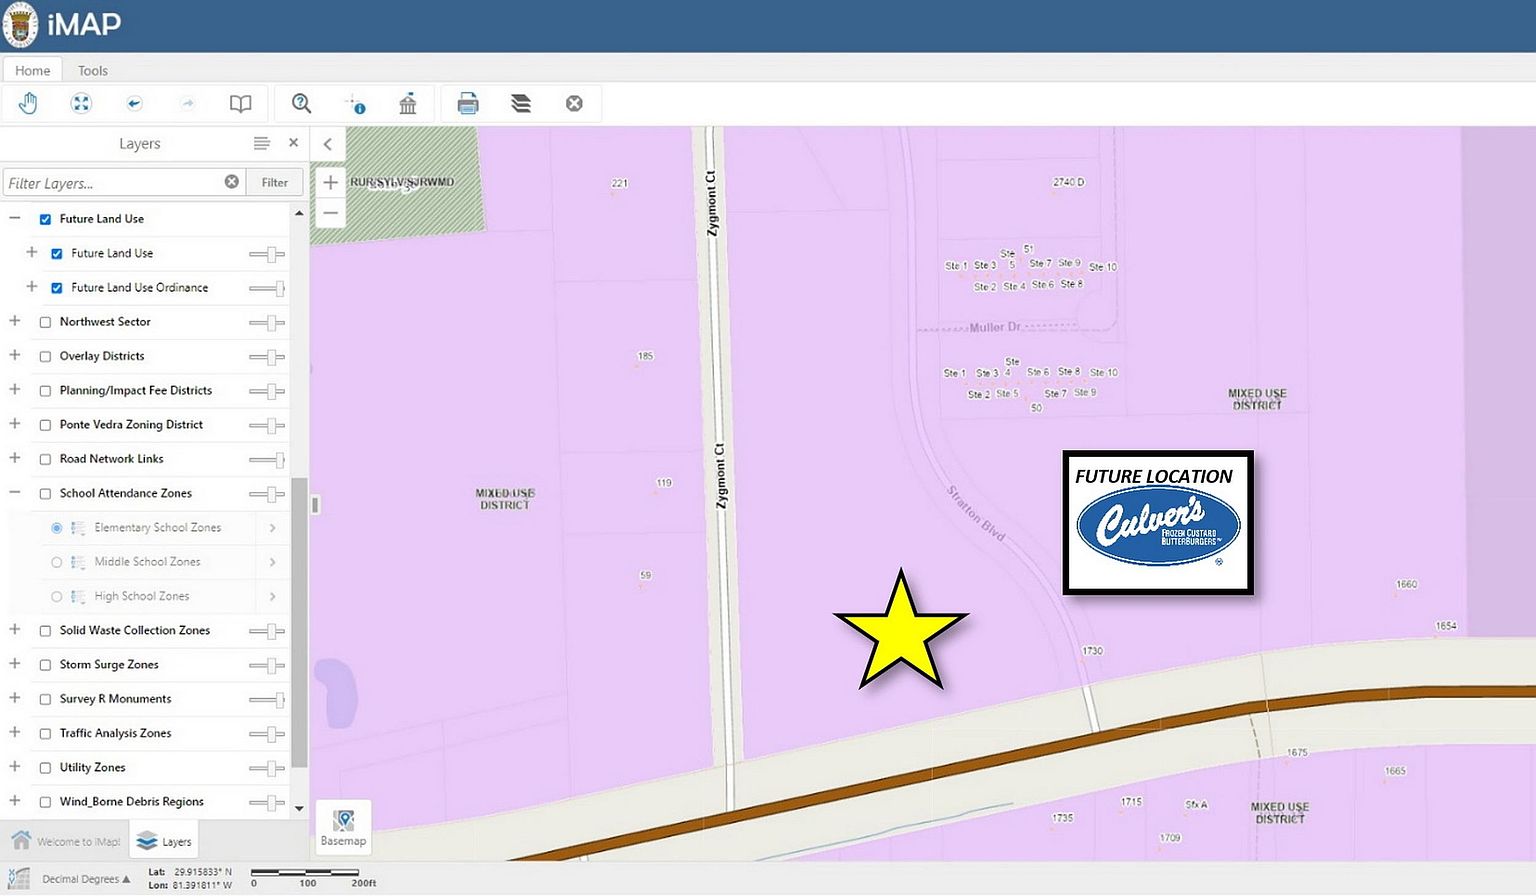
Task: Click the iMAP county seal logo
Action: point(20,25)
